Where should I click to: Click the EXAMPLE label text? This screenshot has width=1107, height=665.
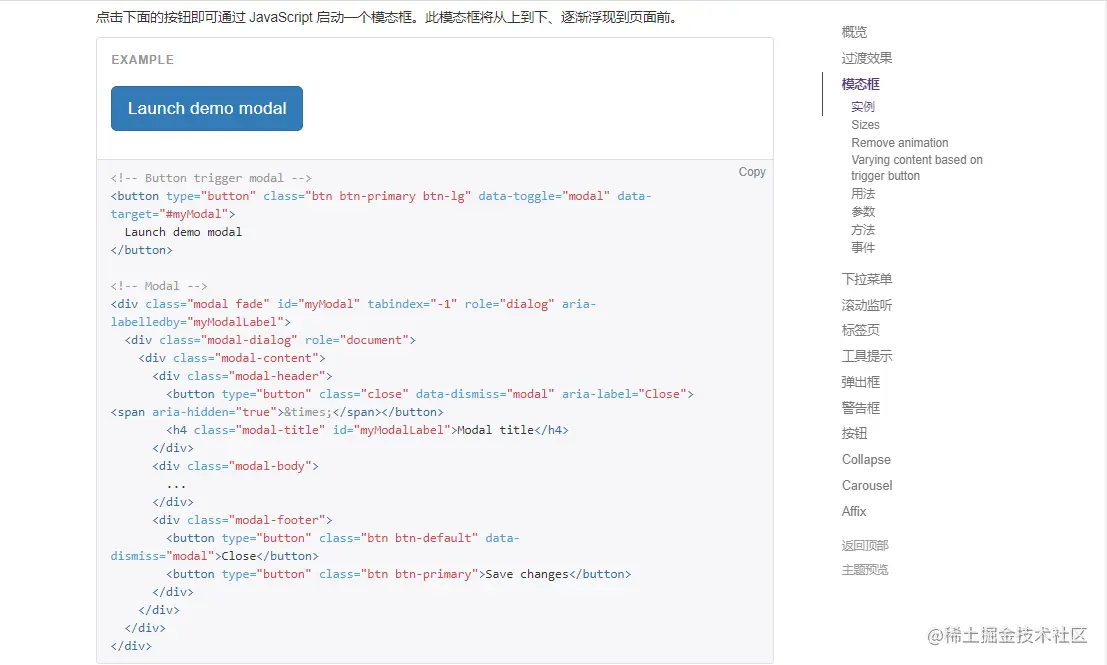(142, 60)
